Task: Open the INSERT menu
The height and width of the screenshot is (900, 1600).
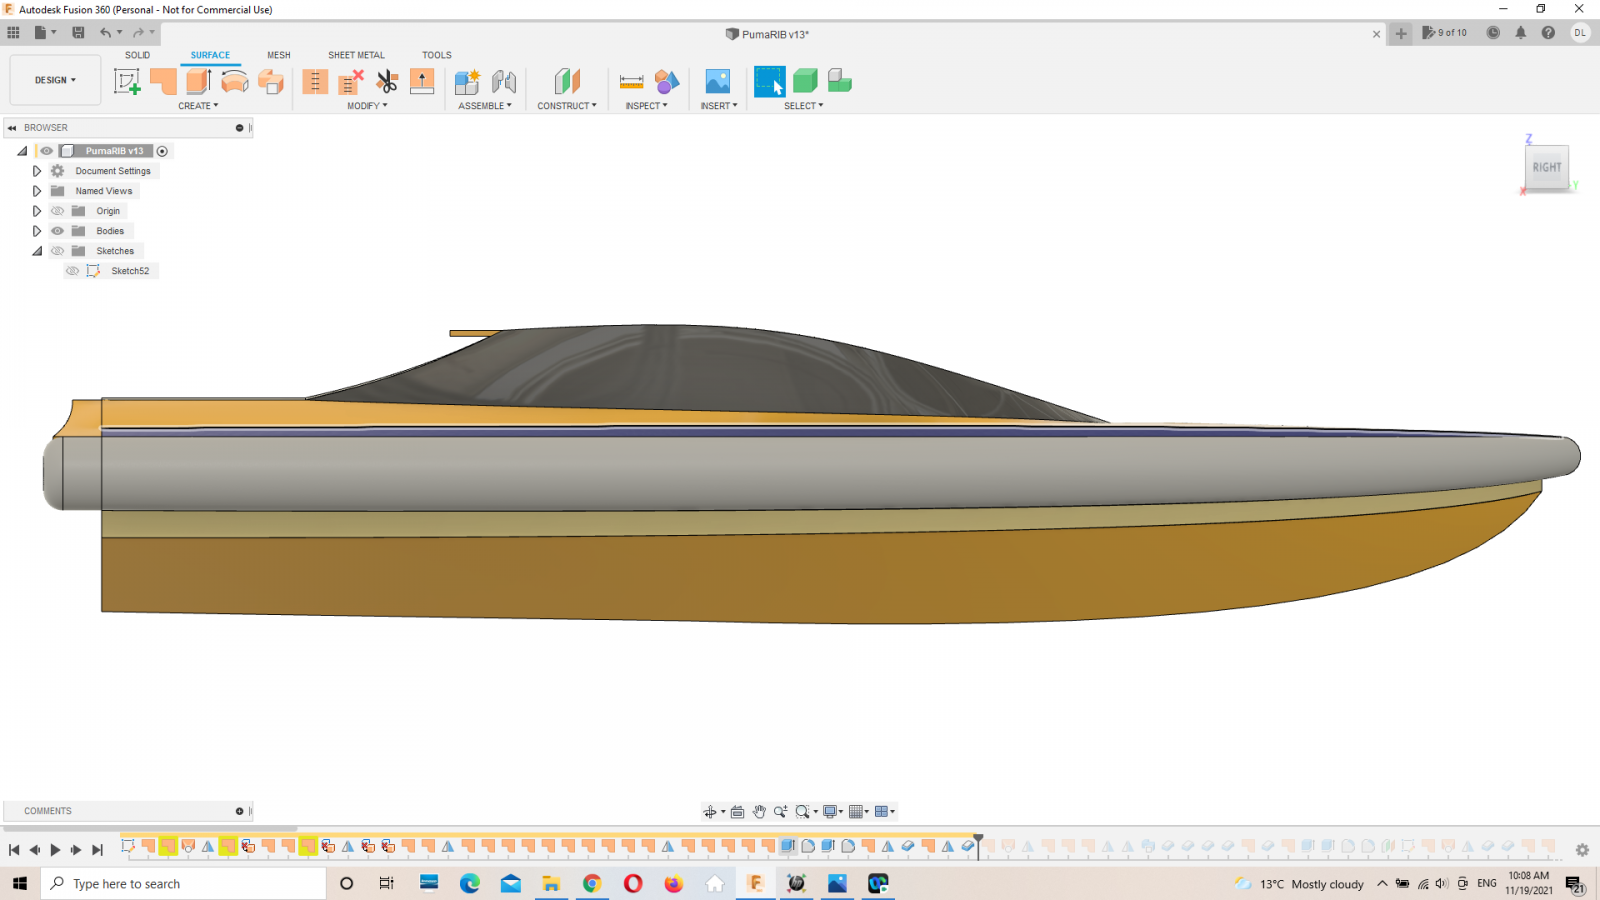Action: coord(719,106)
